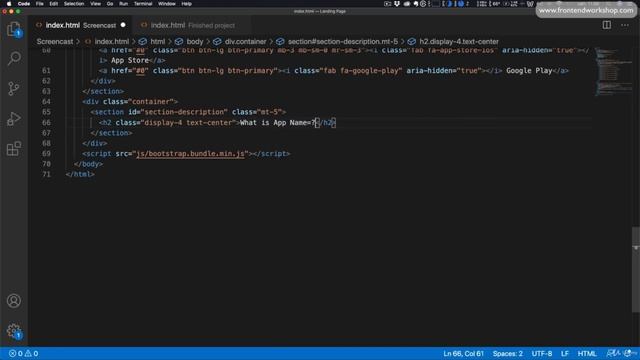Click the Google Play anchor text
This screenshot has width=640, height=360.
(529, 71)
